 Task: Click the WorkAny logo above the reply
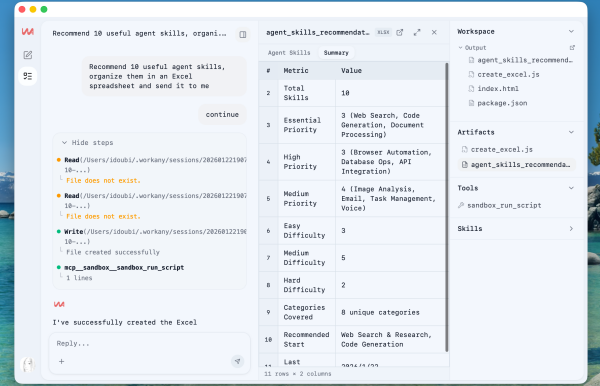pyautogui.click(x=59, y=304)
